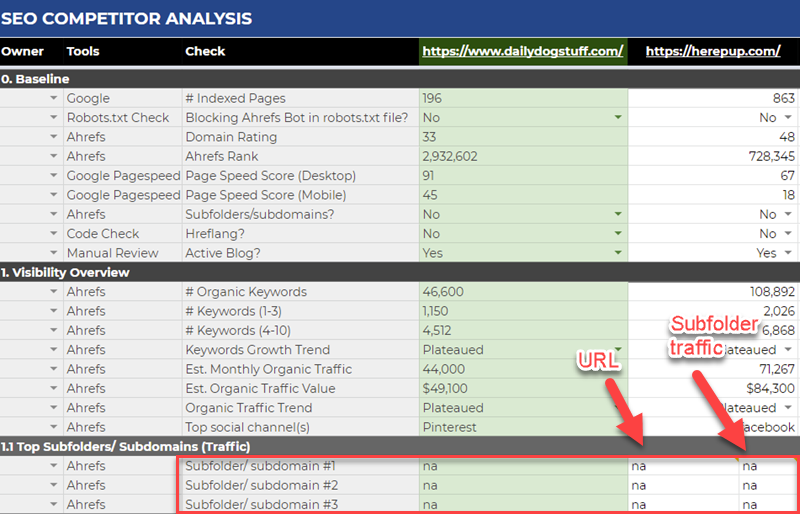Open the herepup.com link in header
800x514 pixels.
tap(712, 51)
